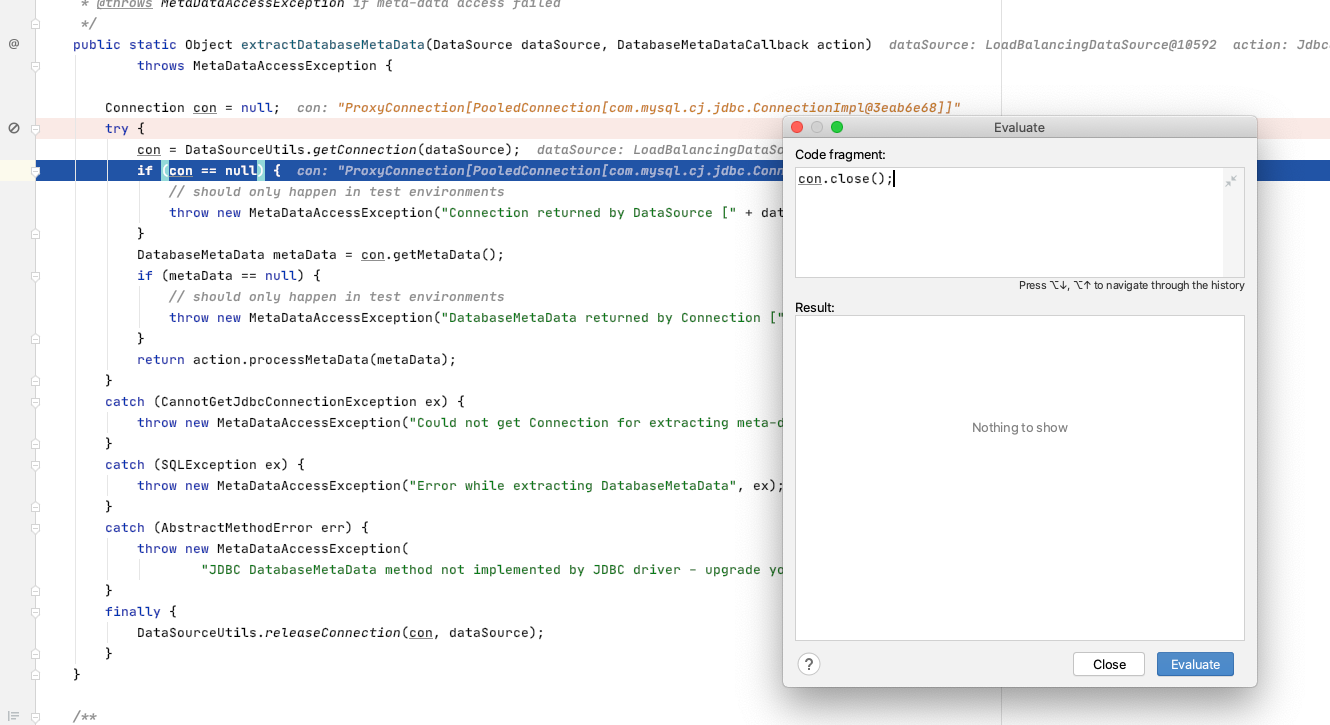Click the structure icon in the bottom-left gutter
Image resolution: width=1330 pixels, height=725 pixels.
[x=13, y=716]
